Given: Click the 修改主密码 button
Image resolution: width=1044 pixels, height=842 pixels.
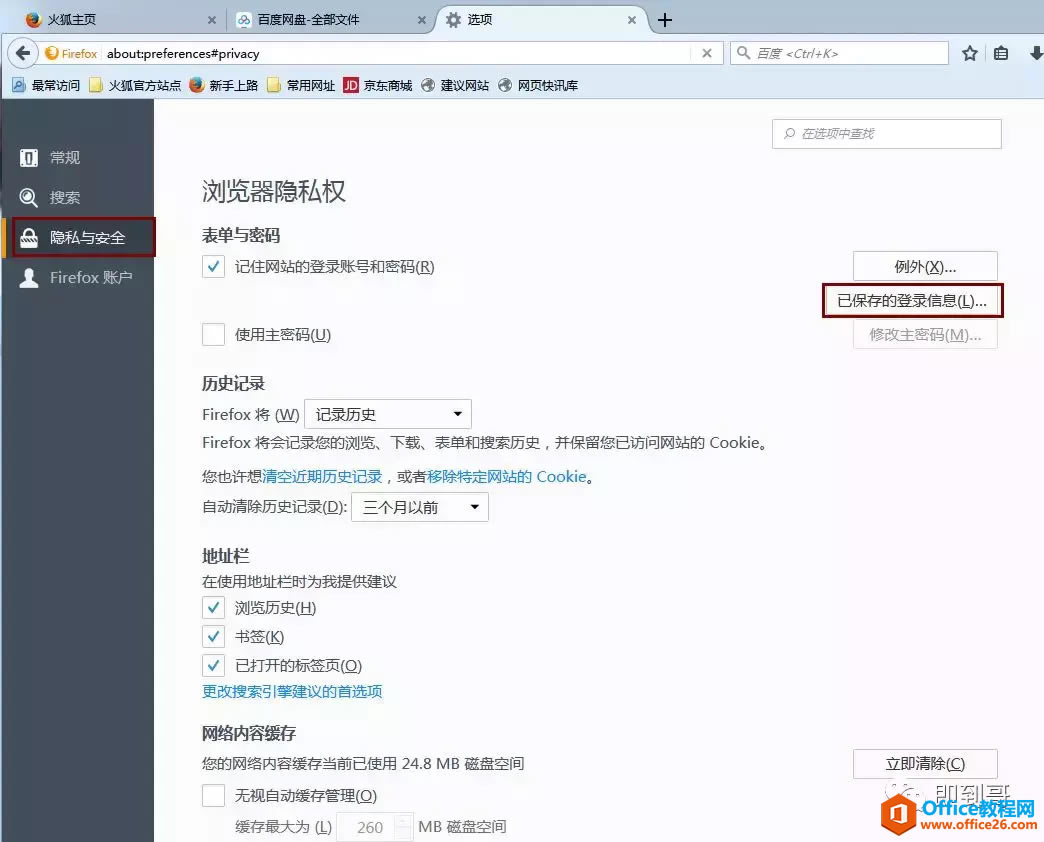Looking at the screenshot, I should click(x=925, y=335).
